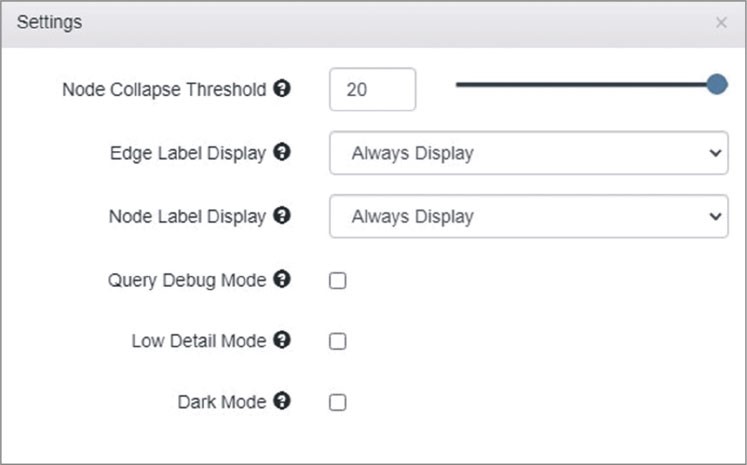Click help icon next to Node Label Display
The height and width of the screenshot is (465, 747).
coord(282,215)
